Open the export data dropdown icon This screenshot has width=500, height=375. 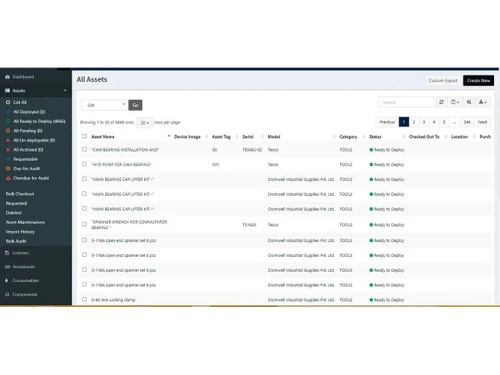pos(483,102)
